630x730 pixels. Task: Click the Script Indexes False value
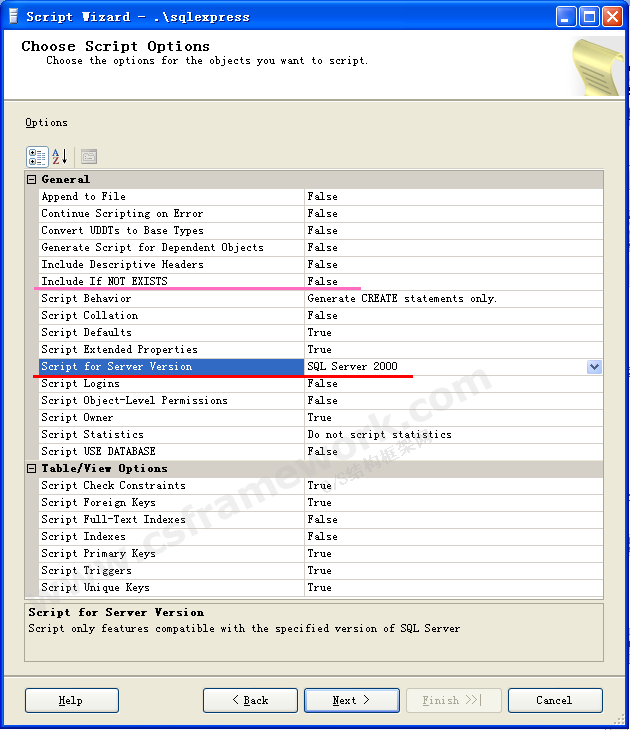point(322,537)
